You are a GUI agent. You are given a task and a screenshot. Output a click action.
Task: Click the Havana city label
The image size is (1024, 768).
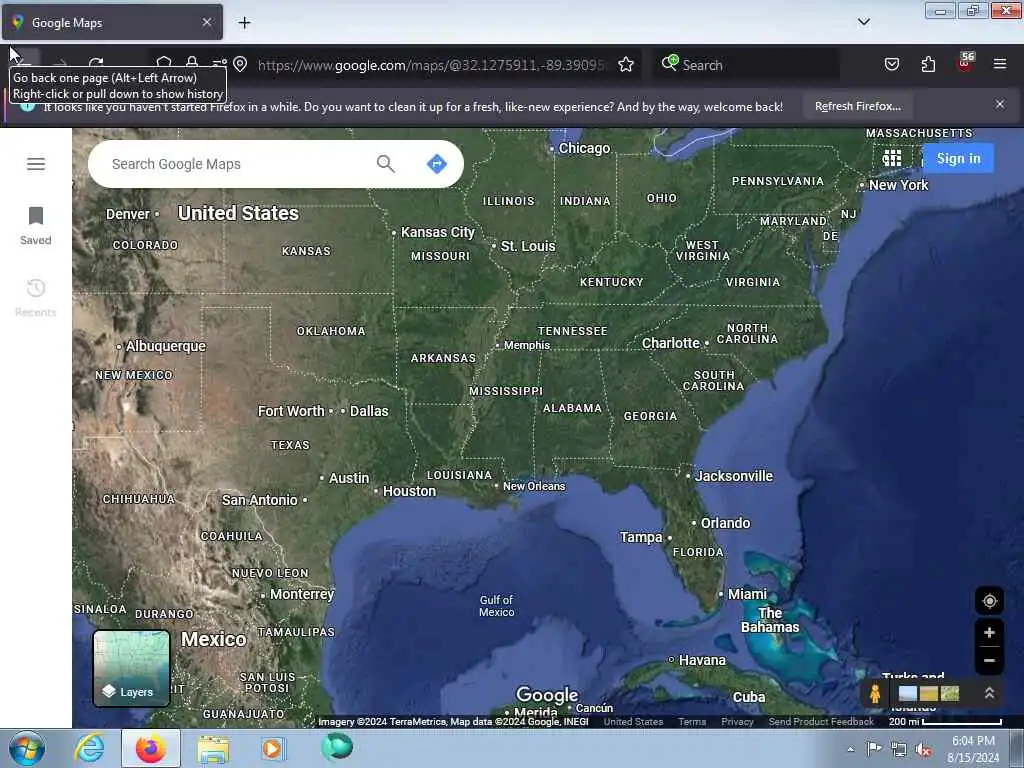click(702, 660)
